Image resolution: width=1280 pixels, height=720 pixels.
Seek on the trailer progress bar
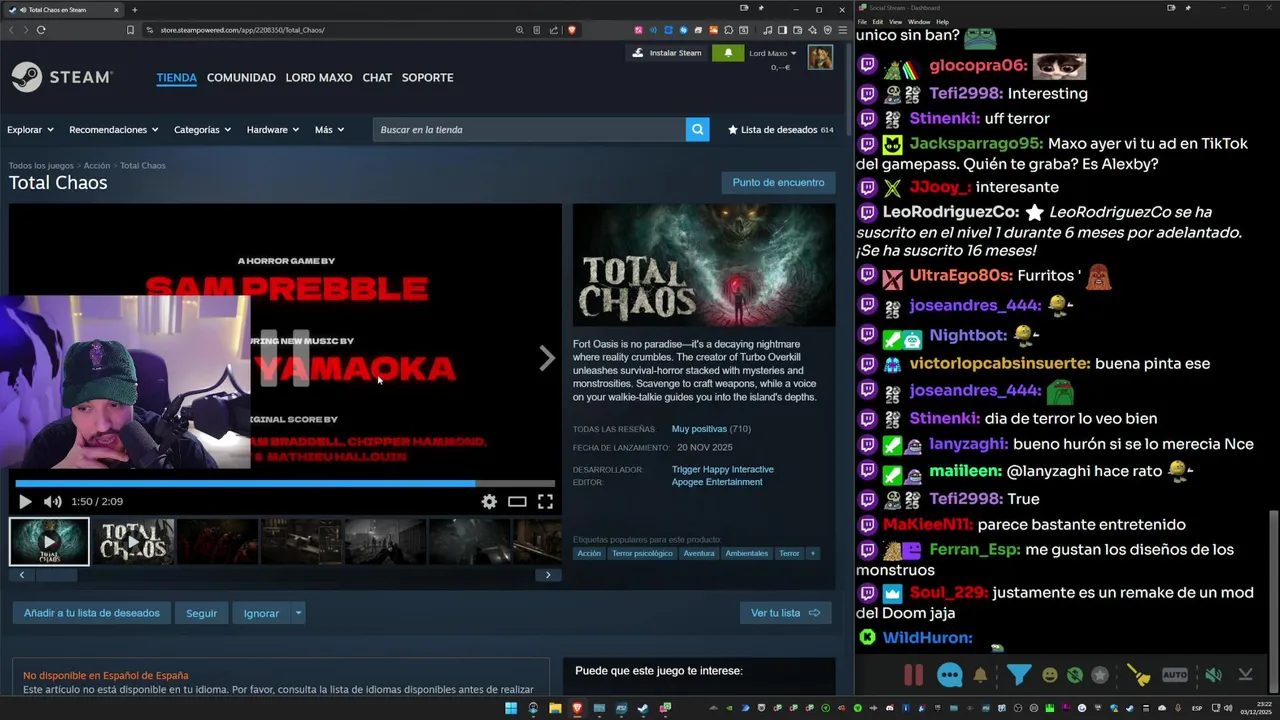(x=285, y=484)
